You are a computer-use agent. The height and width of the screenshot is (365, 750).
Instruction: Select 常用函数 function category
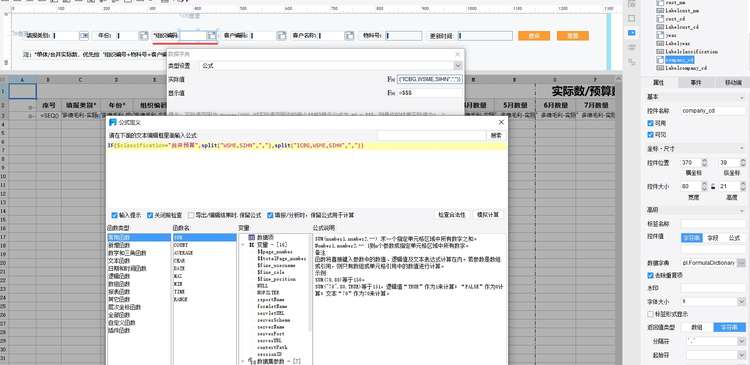139,237
